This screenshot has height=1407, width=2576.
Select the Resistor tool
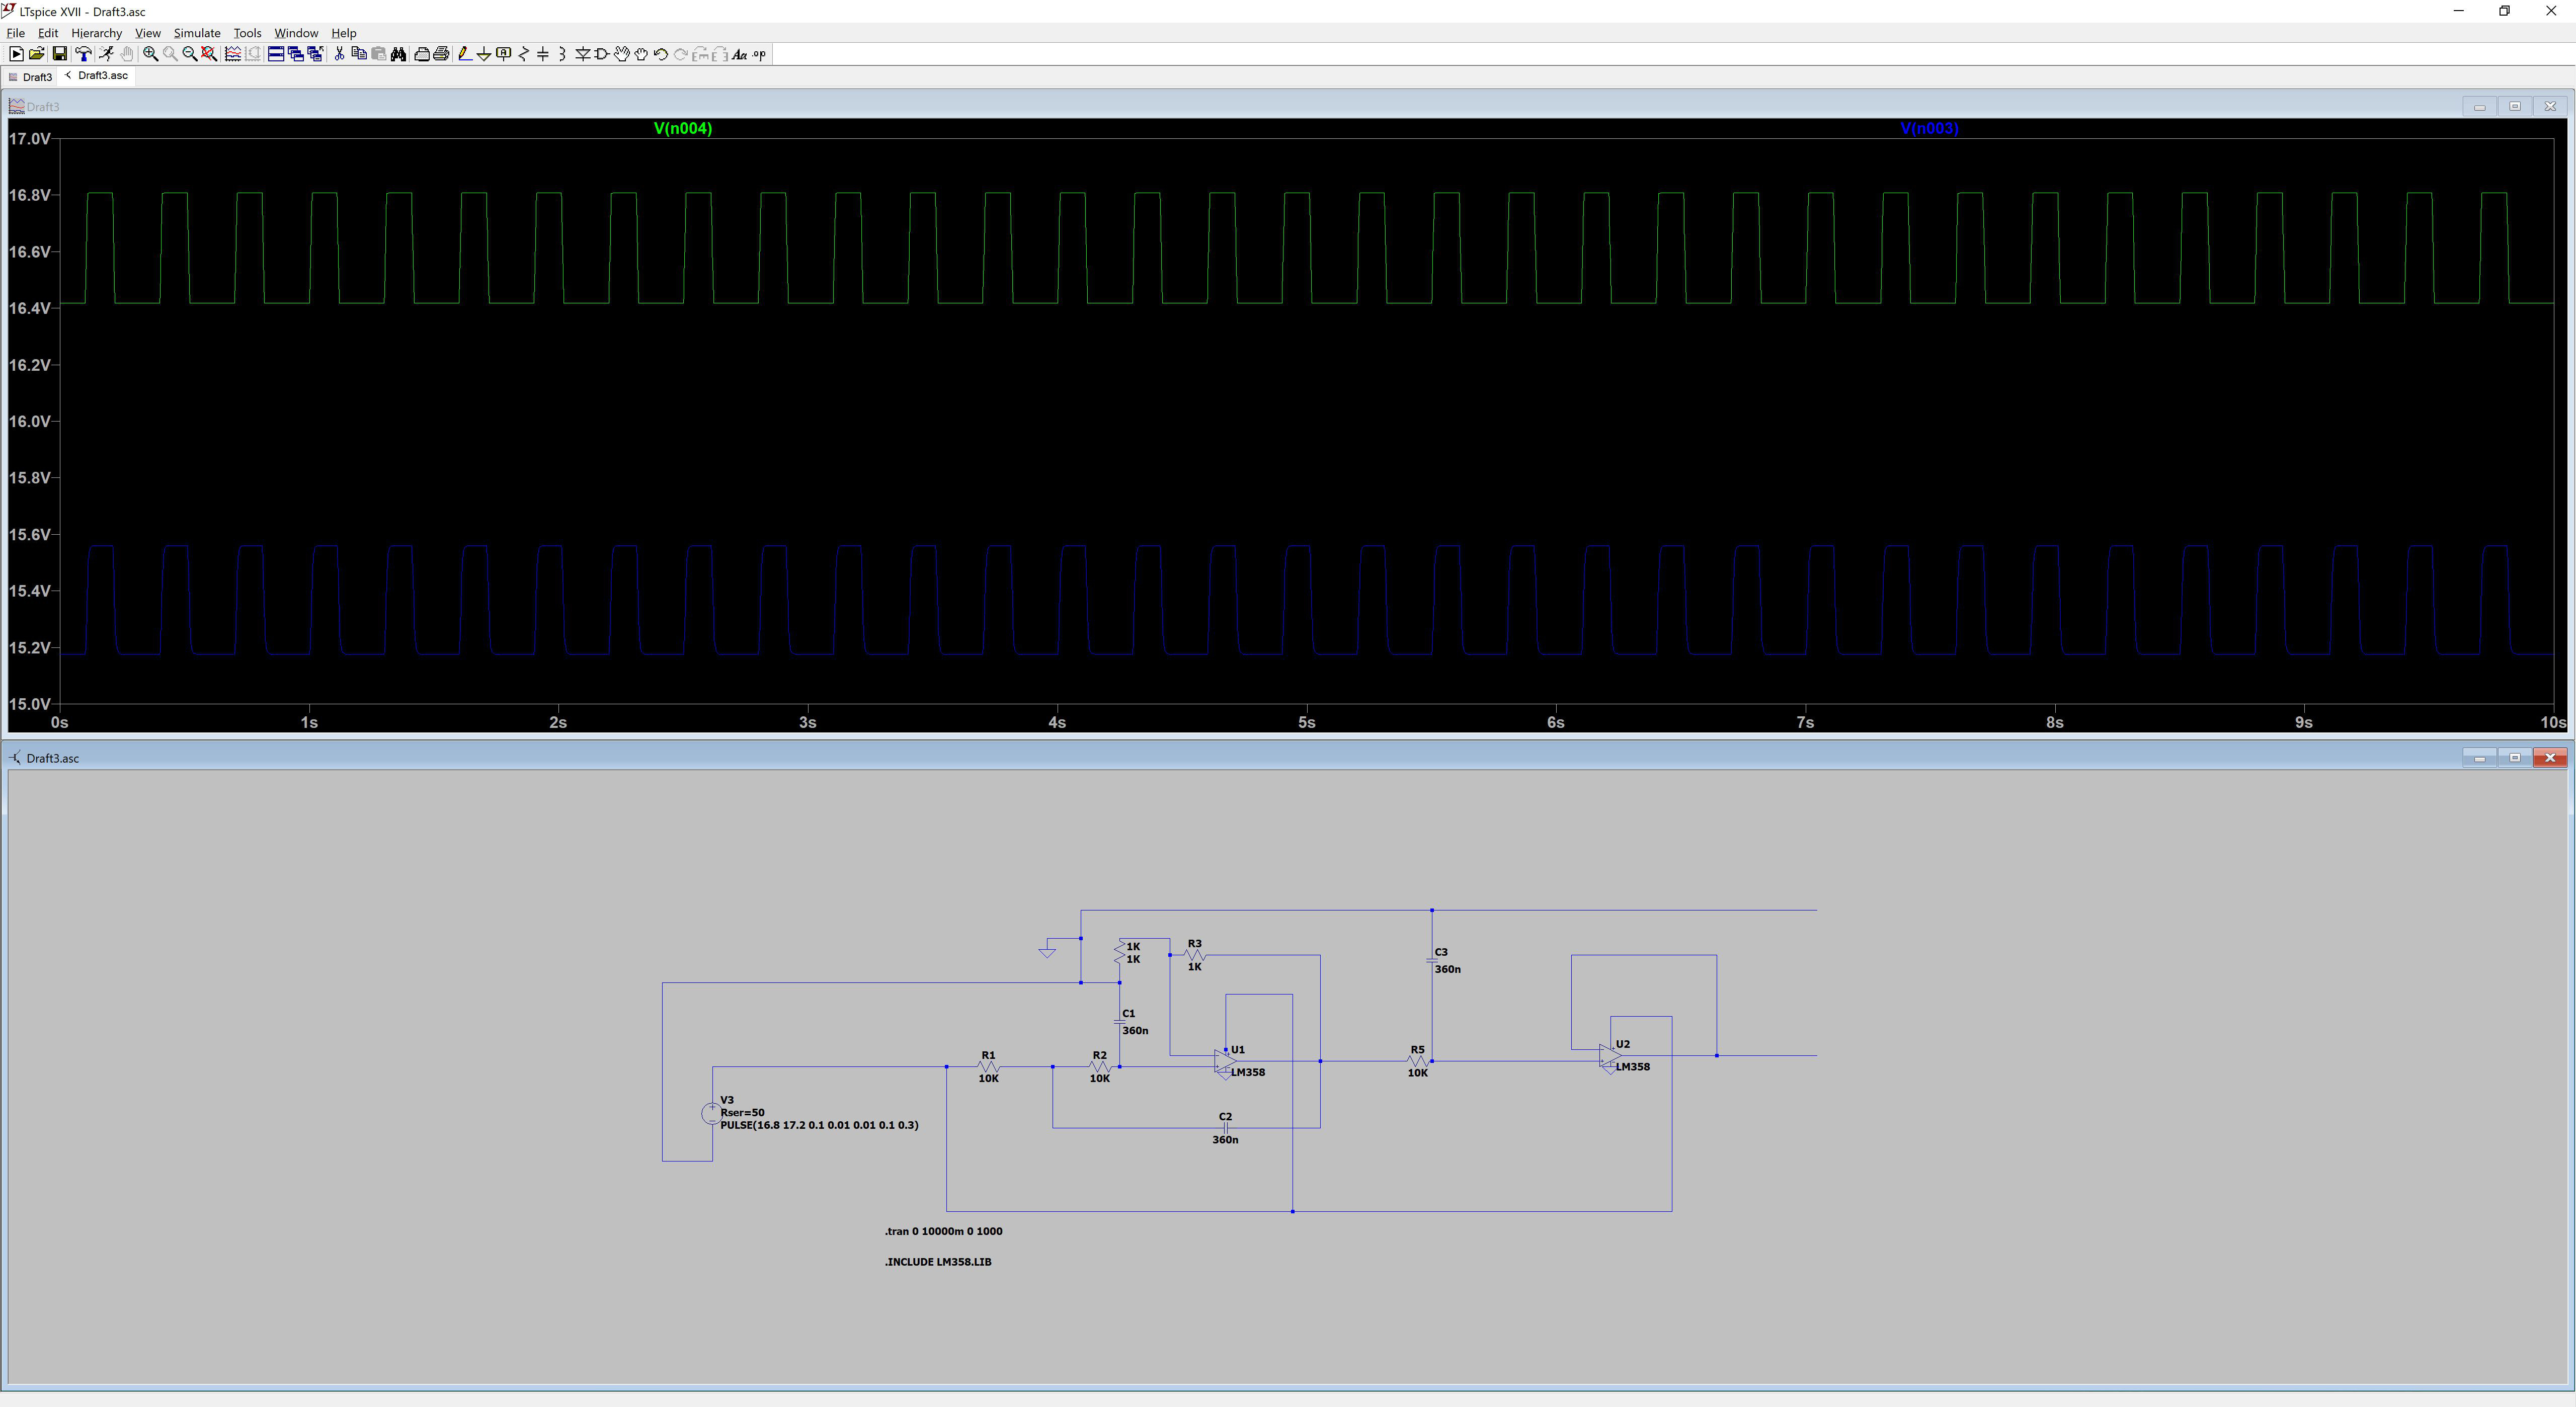(x=524, y=54)
